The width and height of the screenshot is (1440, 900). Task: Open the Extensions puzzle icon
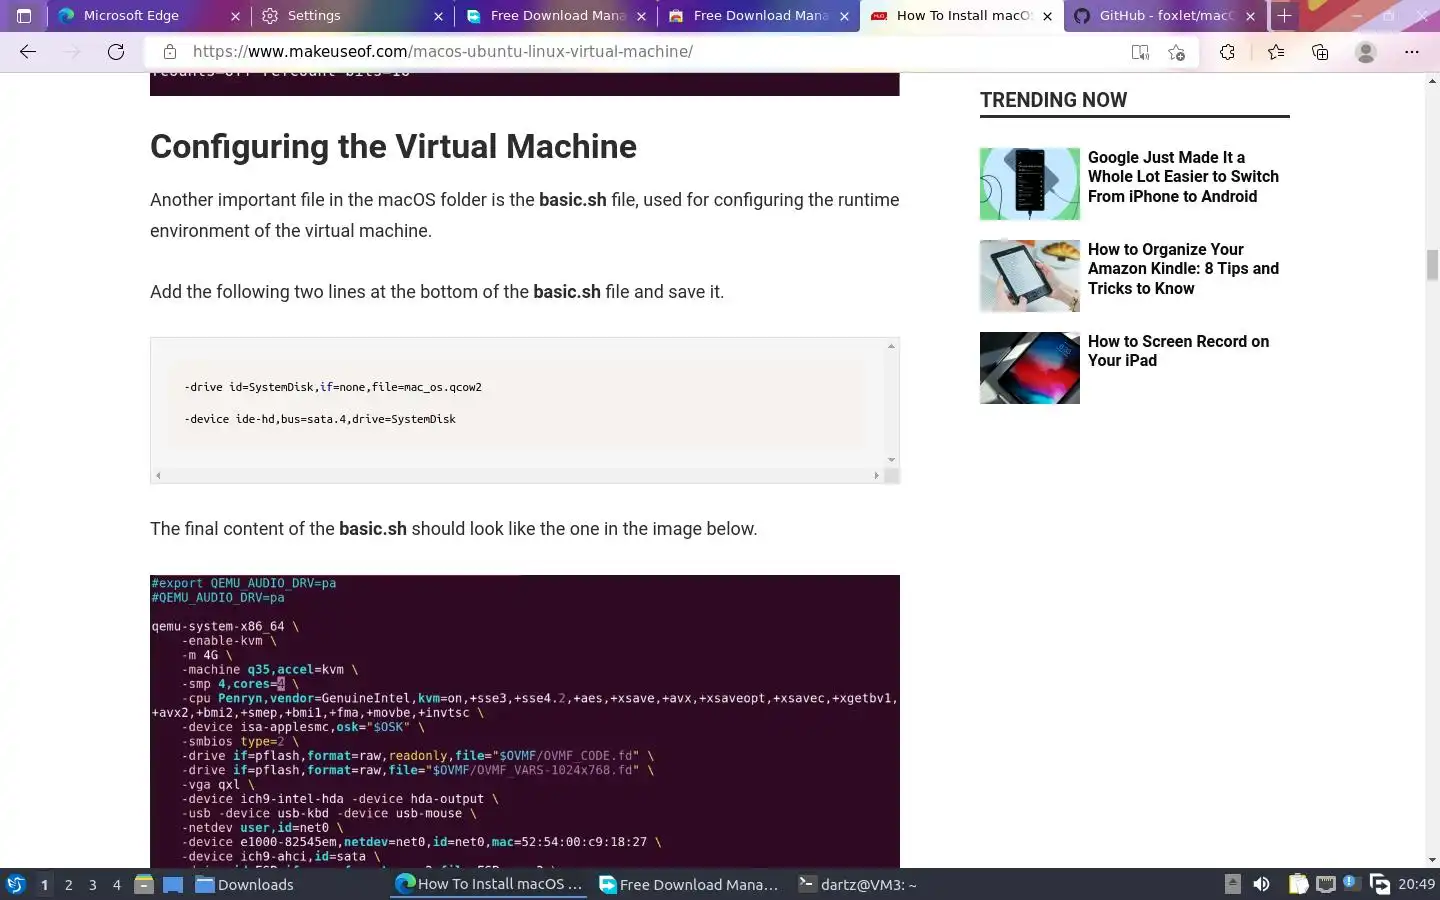point(1227,52)
